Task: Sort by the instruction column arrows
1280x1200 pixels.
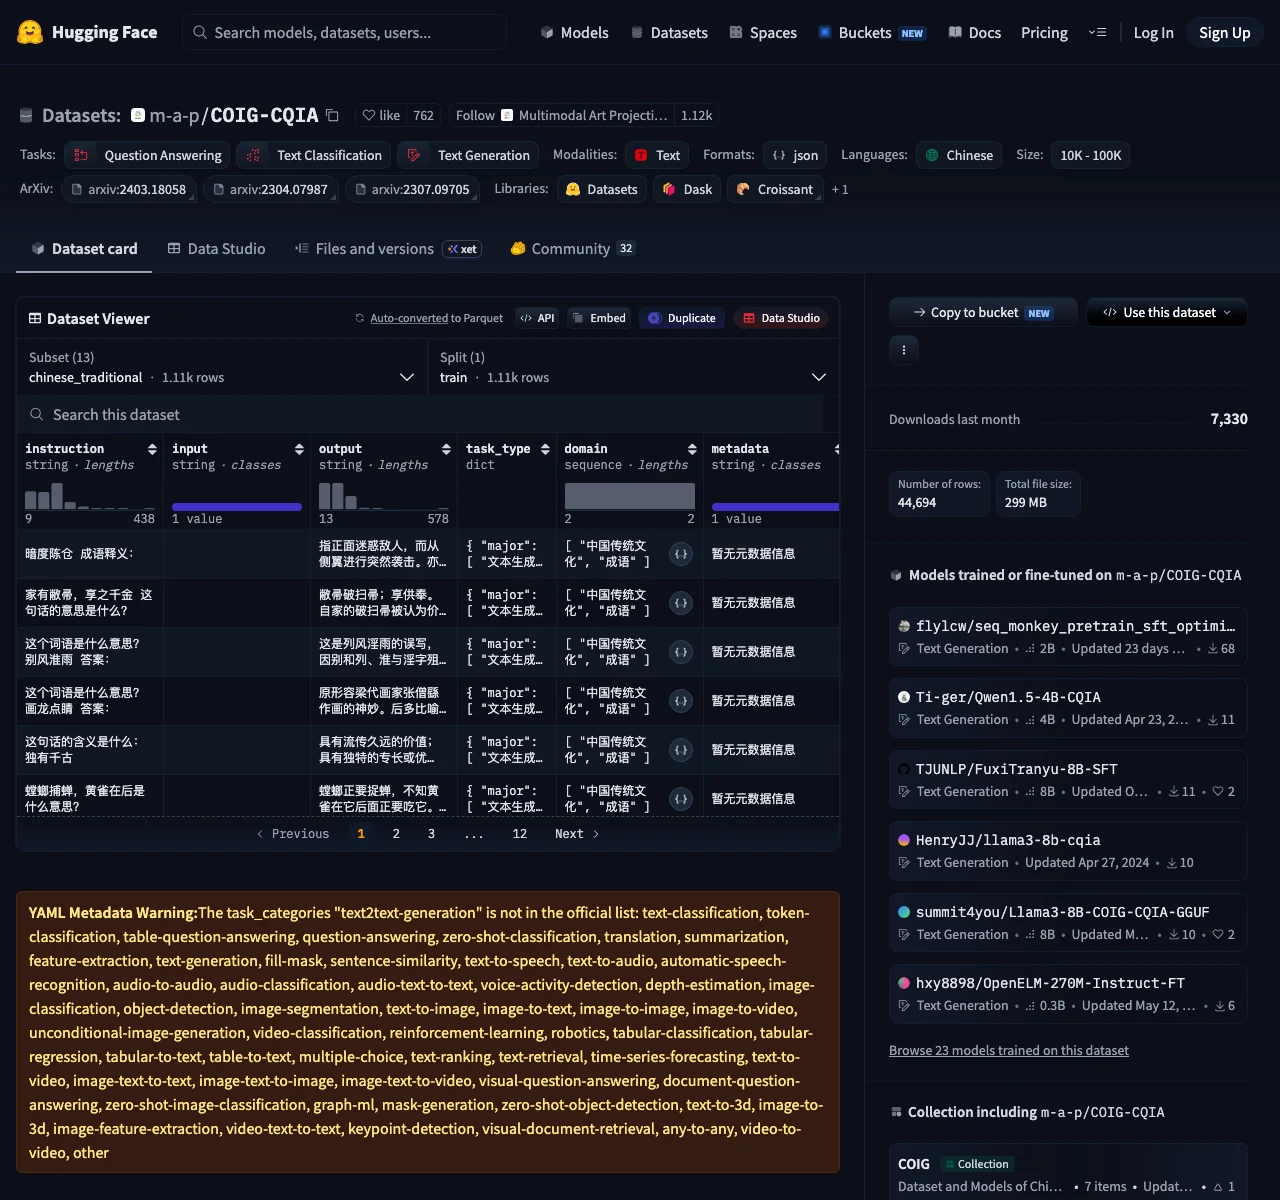Action: (x=152, y=449)
